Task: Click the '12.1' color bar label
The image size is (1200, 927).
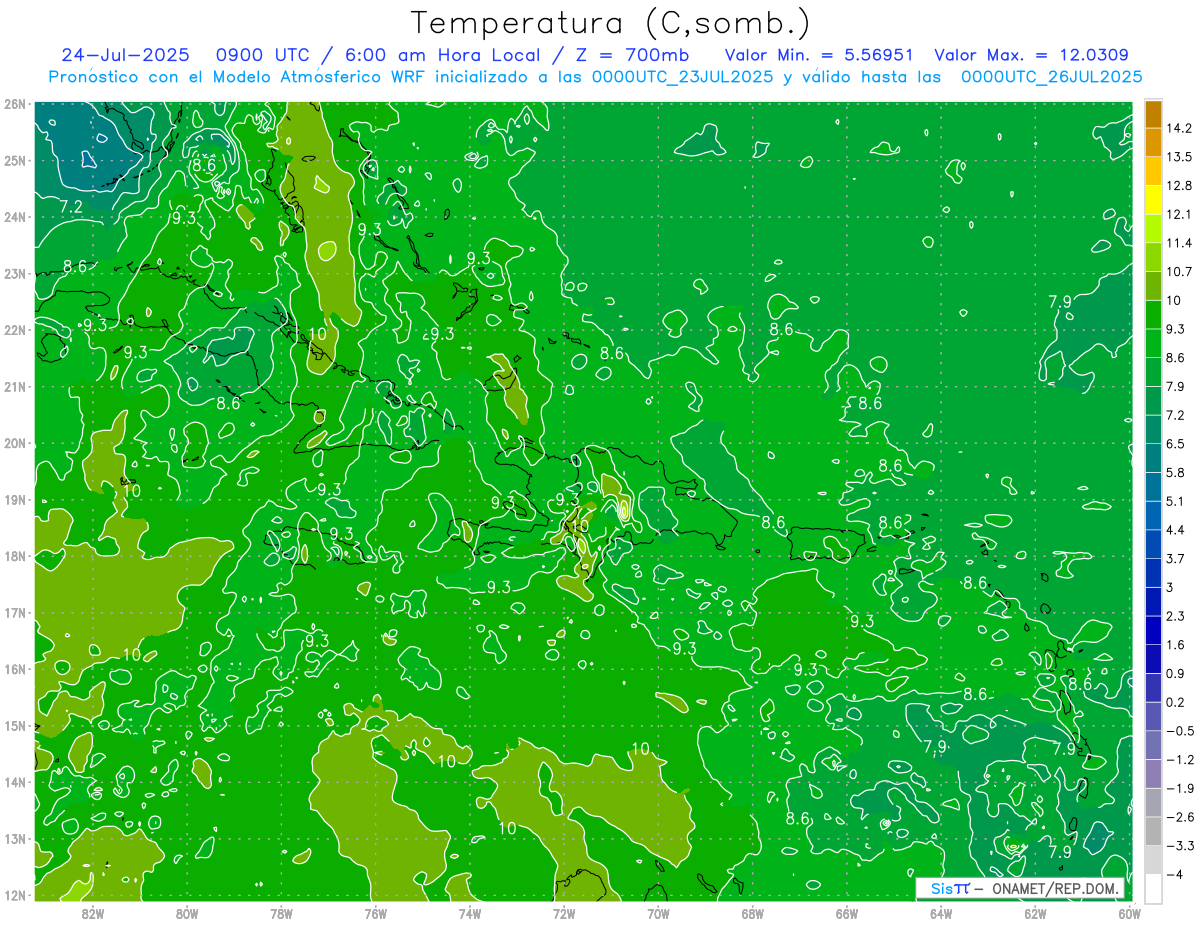Action: click(1178, 214)
